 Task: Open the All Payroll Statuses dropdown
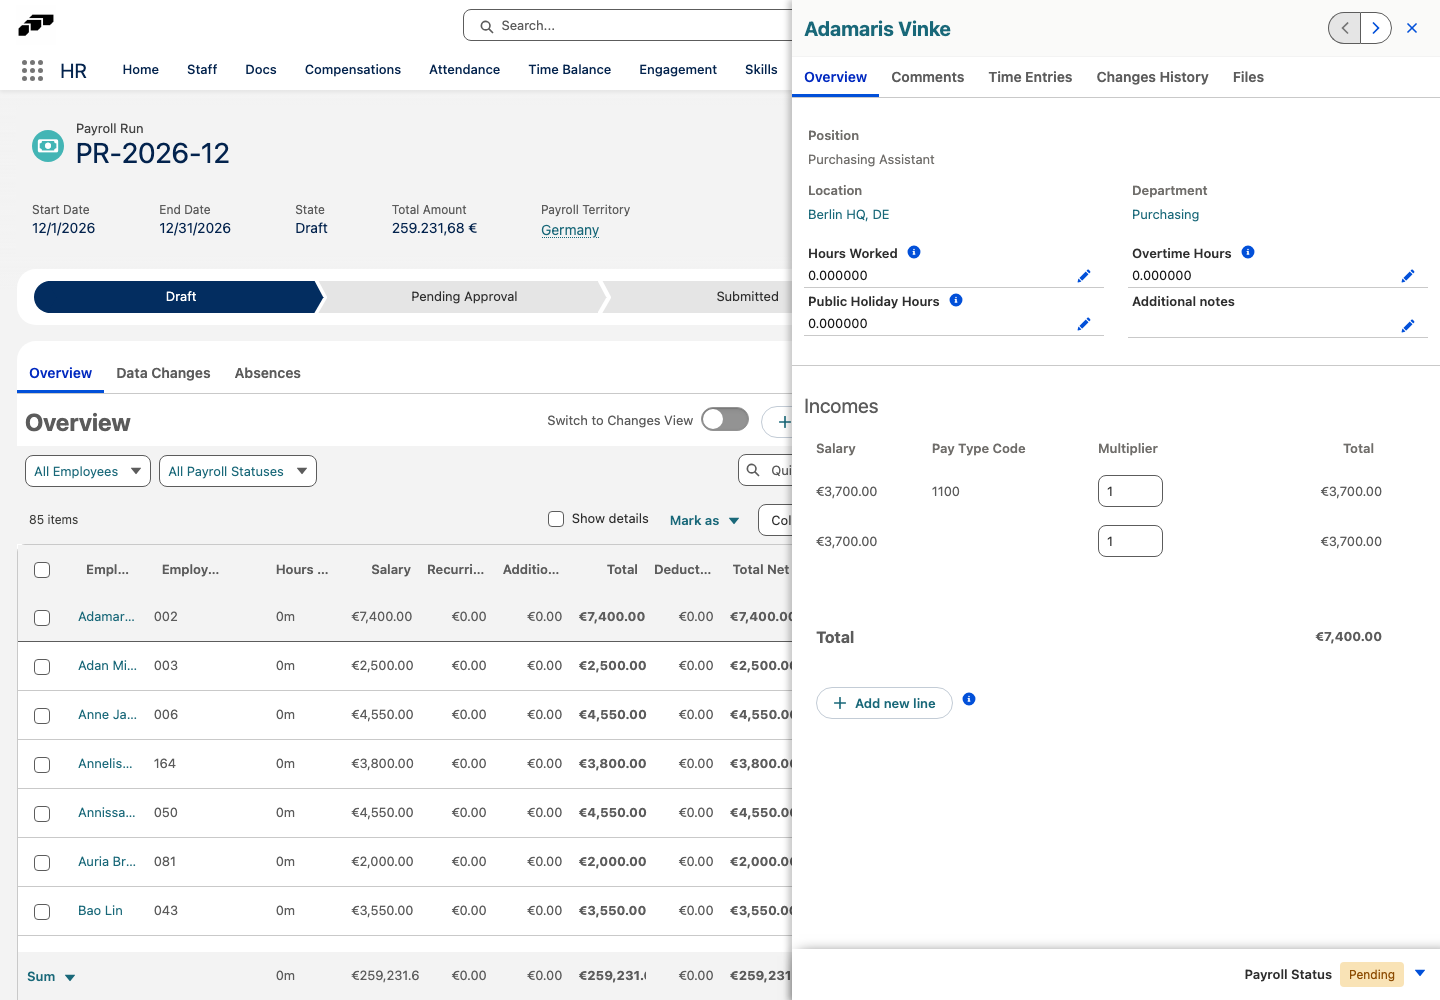pyautogui.click(x=238, y=471)
